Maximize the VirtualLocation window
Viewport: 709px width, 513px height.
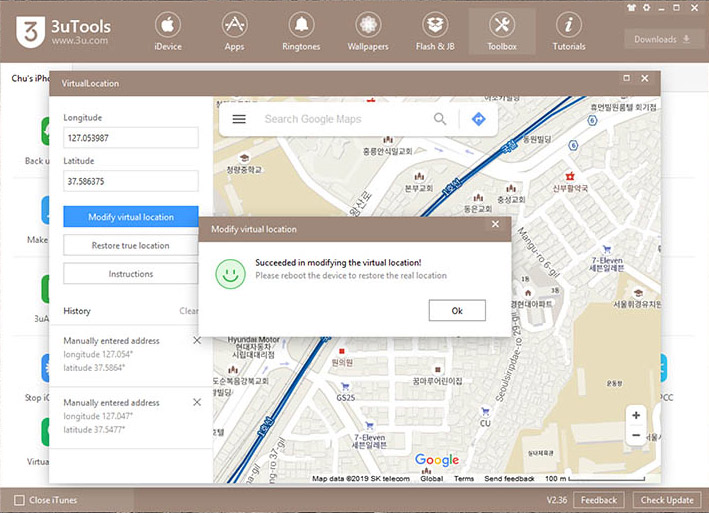tap(626, 78)
